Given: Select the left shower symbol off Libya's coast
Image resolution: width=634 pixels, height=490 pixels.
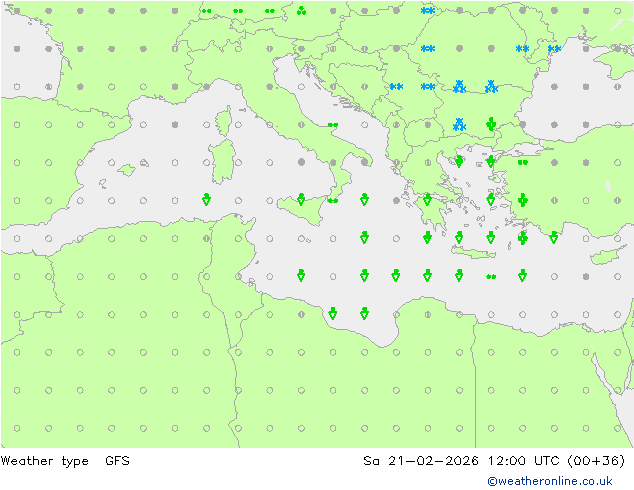Looking at the screenshot, I should click(x=333, y=313).
